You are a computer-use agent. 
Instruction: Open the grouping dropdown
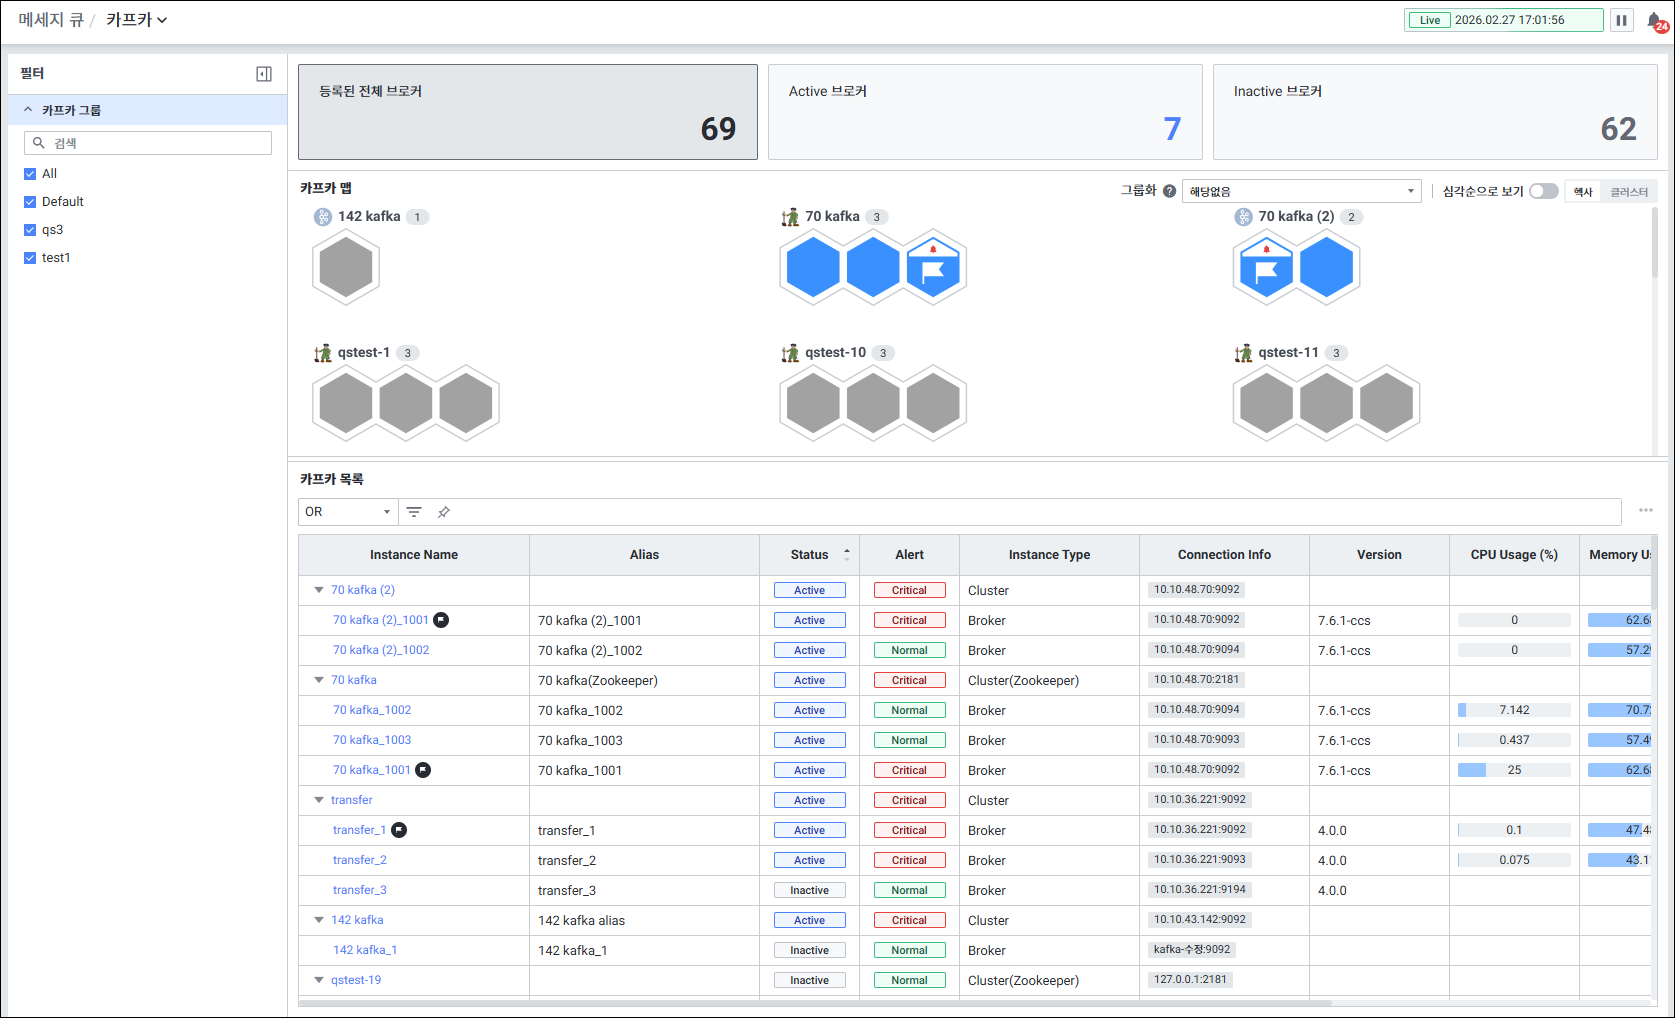1300,191
